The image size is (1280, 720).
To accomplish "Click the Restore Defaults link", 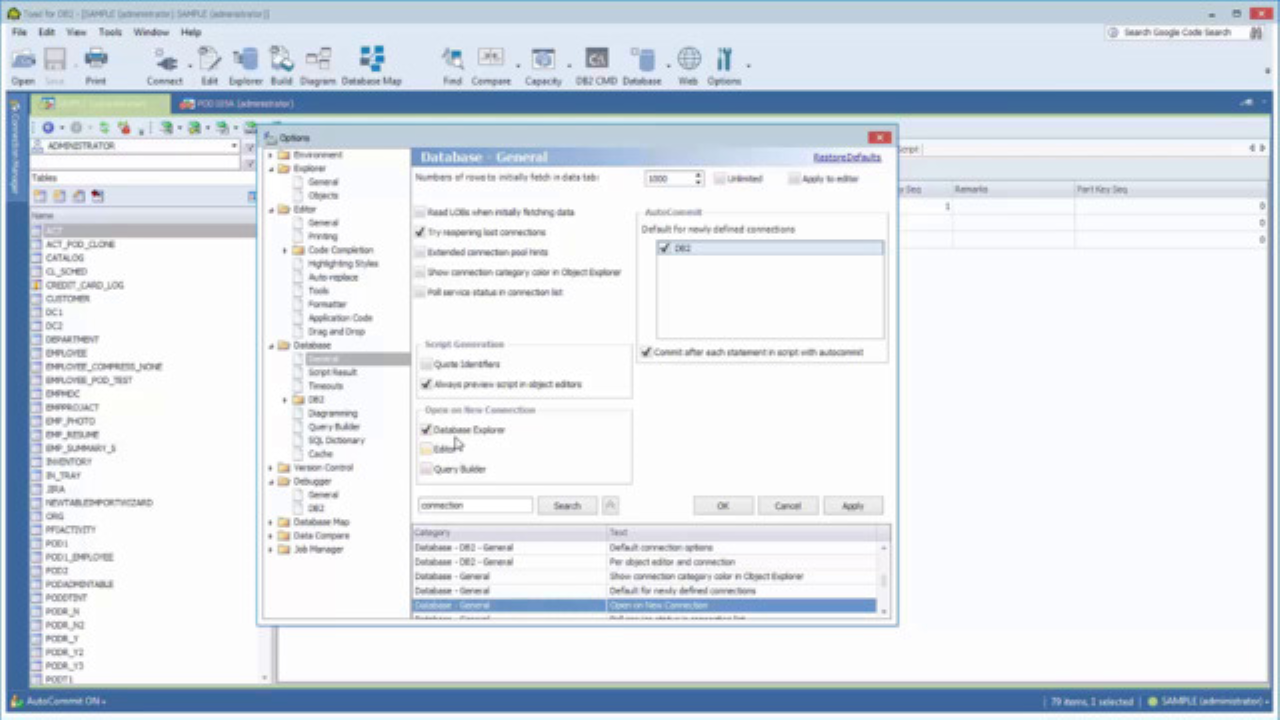I will point(846,158).
